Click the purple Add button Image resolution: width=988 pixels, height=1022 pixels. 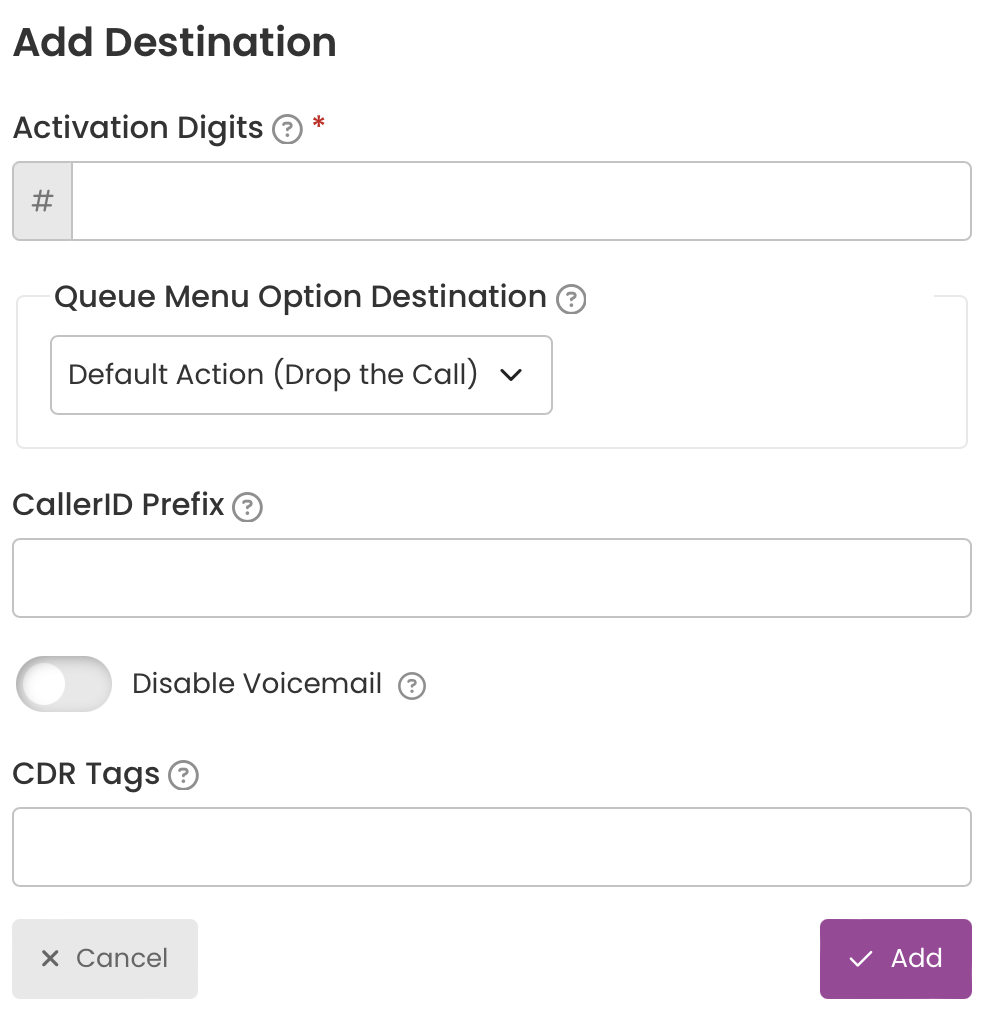pos(896,959)
